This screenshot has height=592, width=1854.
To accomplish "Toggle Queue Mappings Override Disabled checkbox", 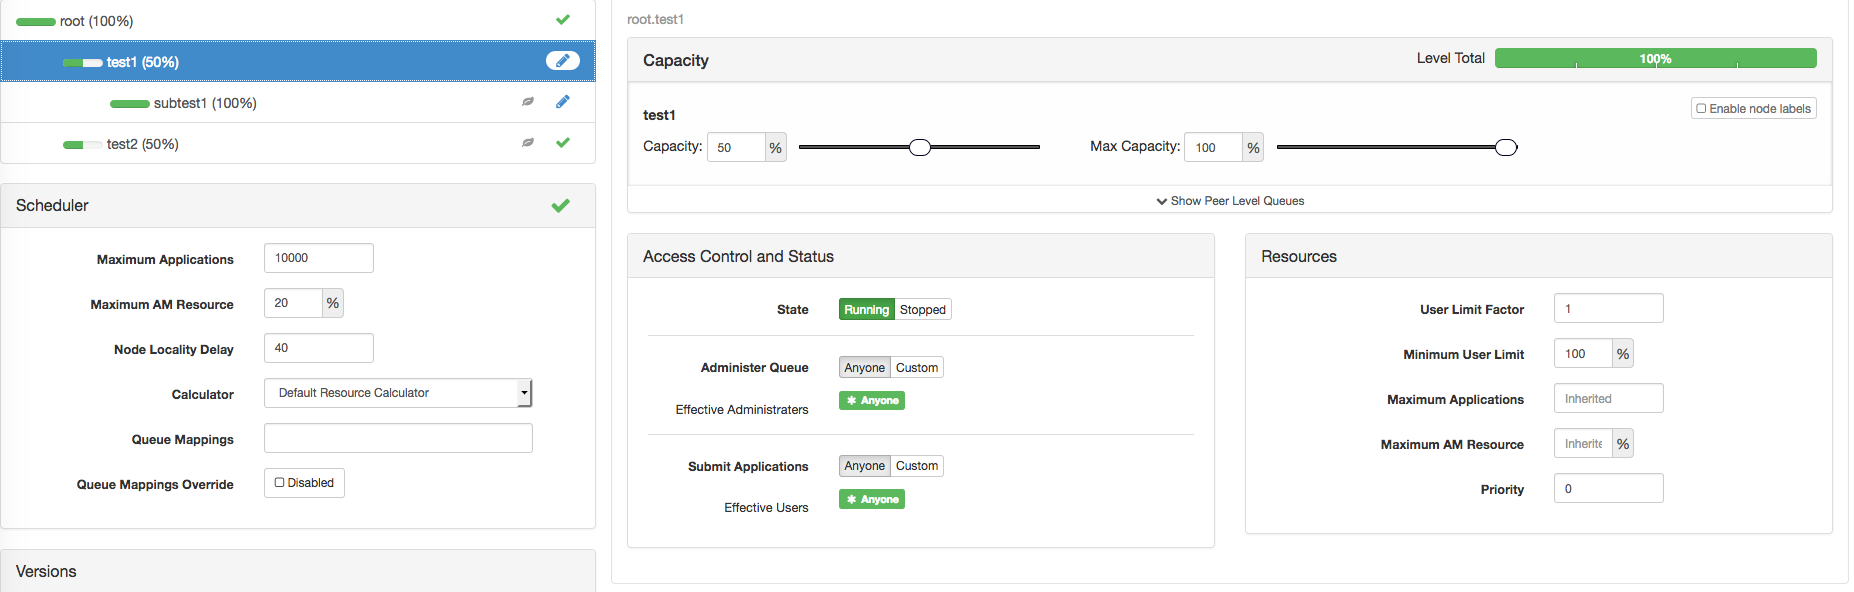I will (x=280, y=483).
